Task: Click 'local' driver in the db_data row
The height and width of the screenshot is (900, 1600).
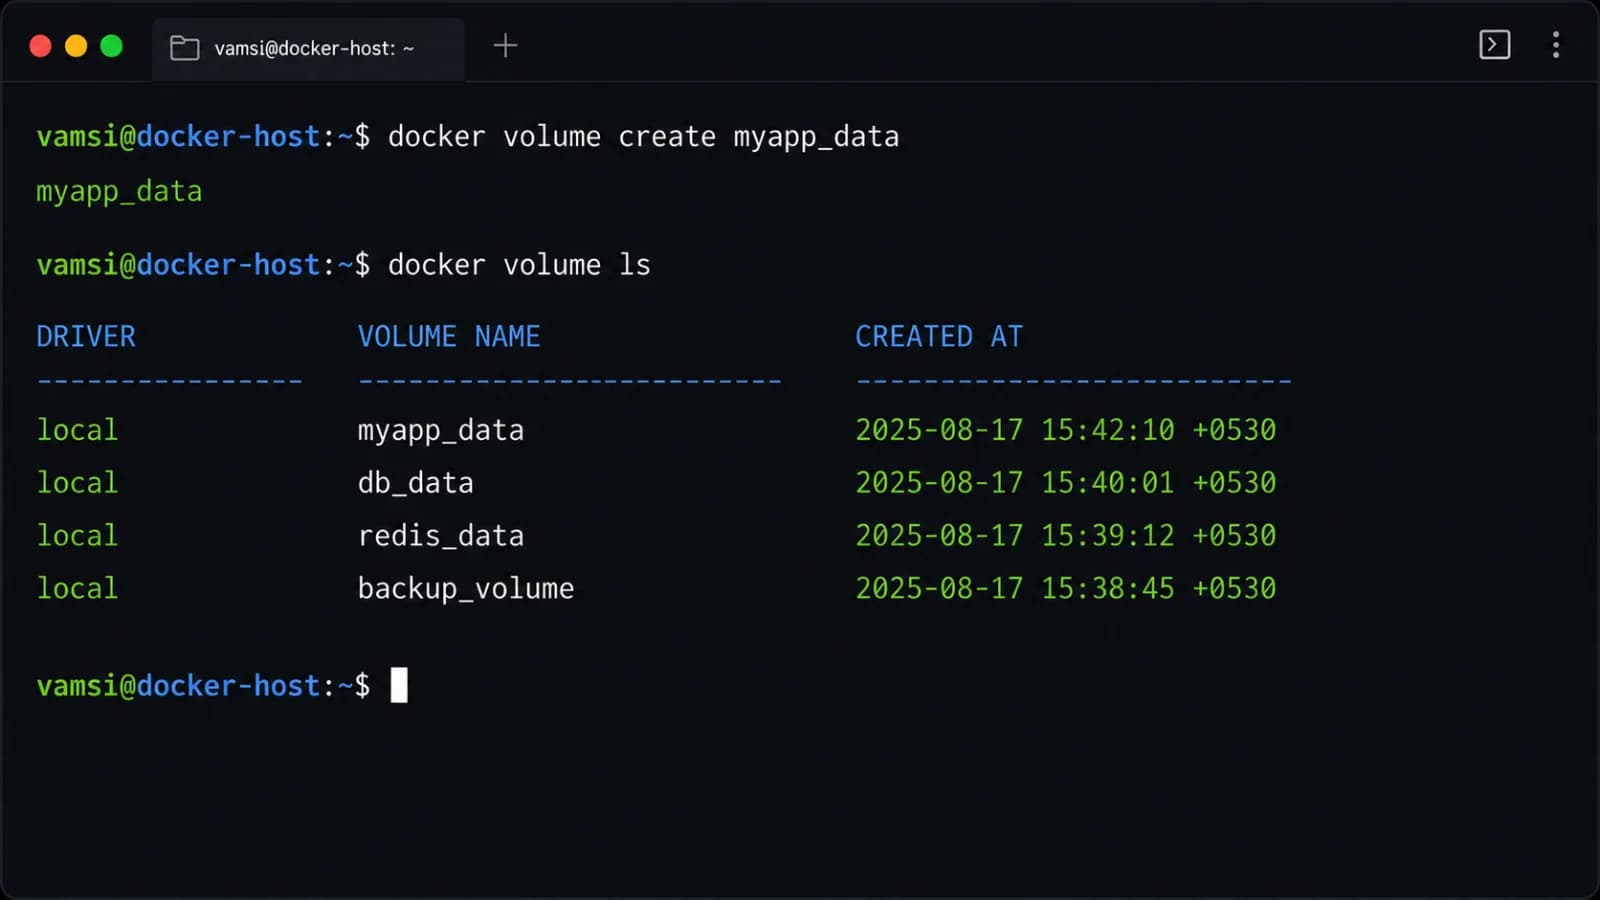Action: (x=77, y=483)
